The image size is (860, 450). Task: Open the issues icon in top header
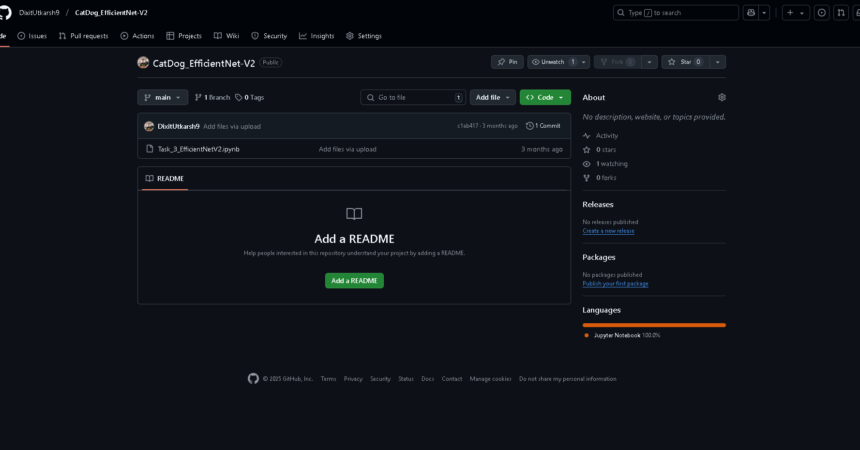[x=822, y=13]
